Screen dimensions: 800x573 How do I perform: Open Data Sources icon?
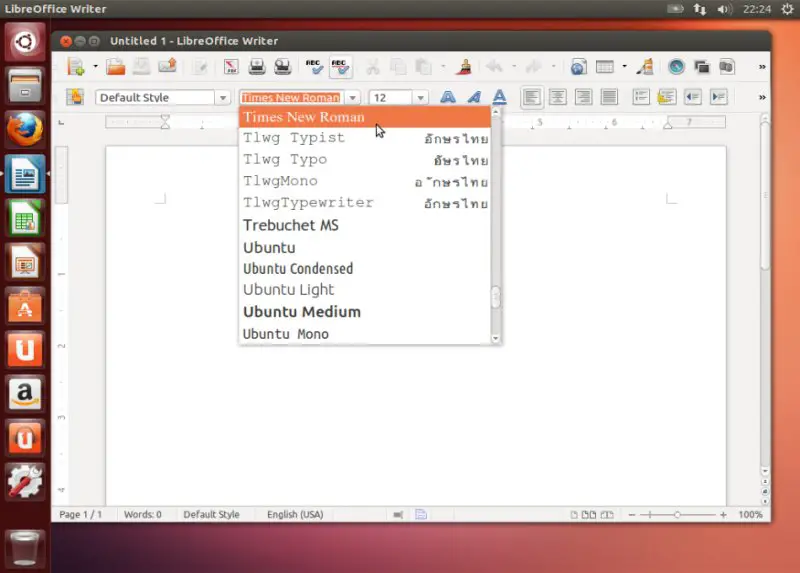click(x=727, y=67)
